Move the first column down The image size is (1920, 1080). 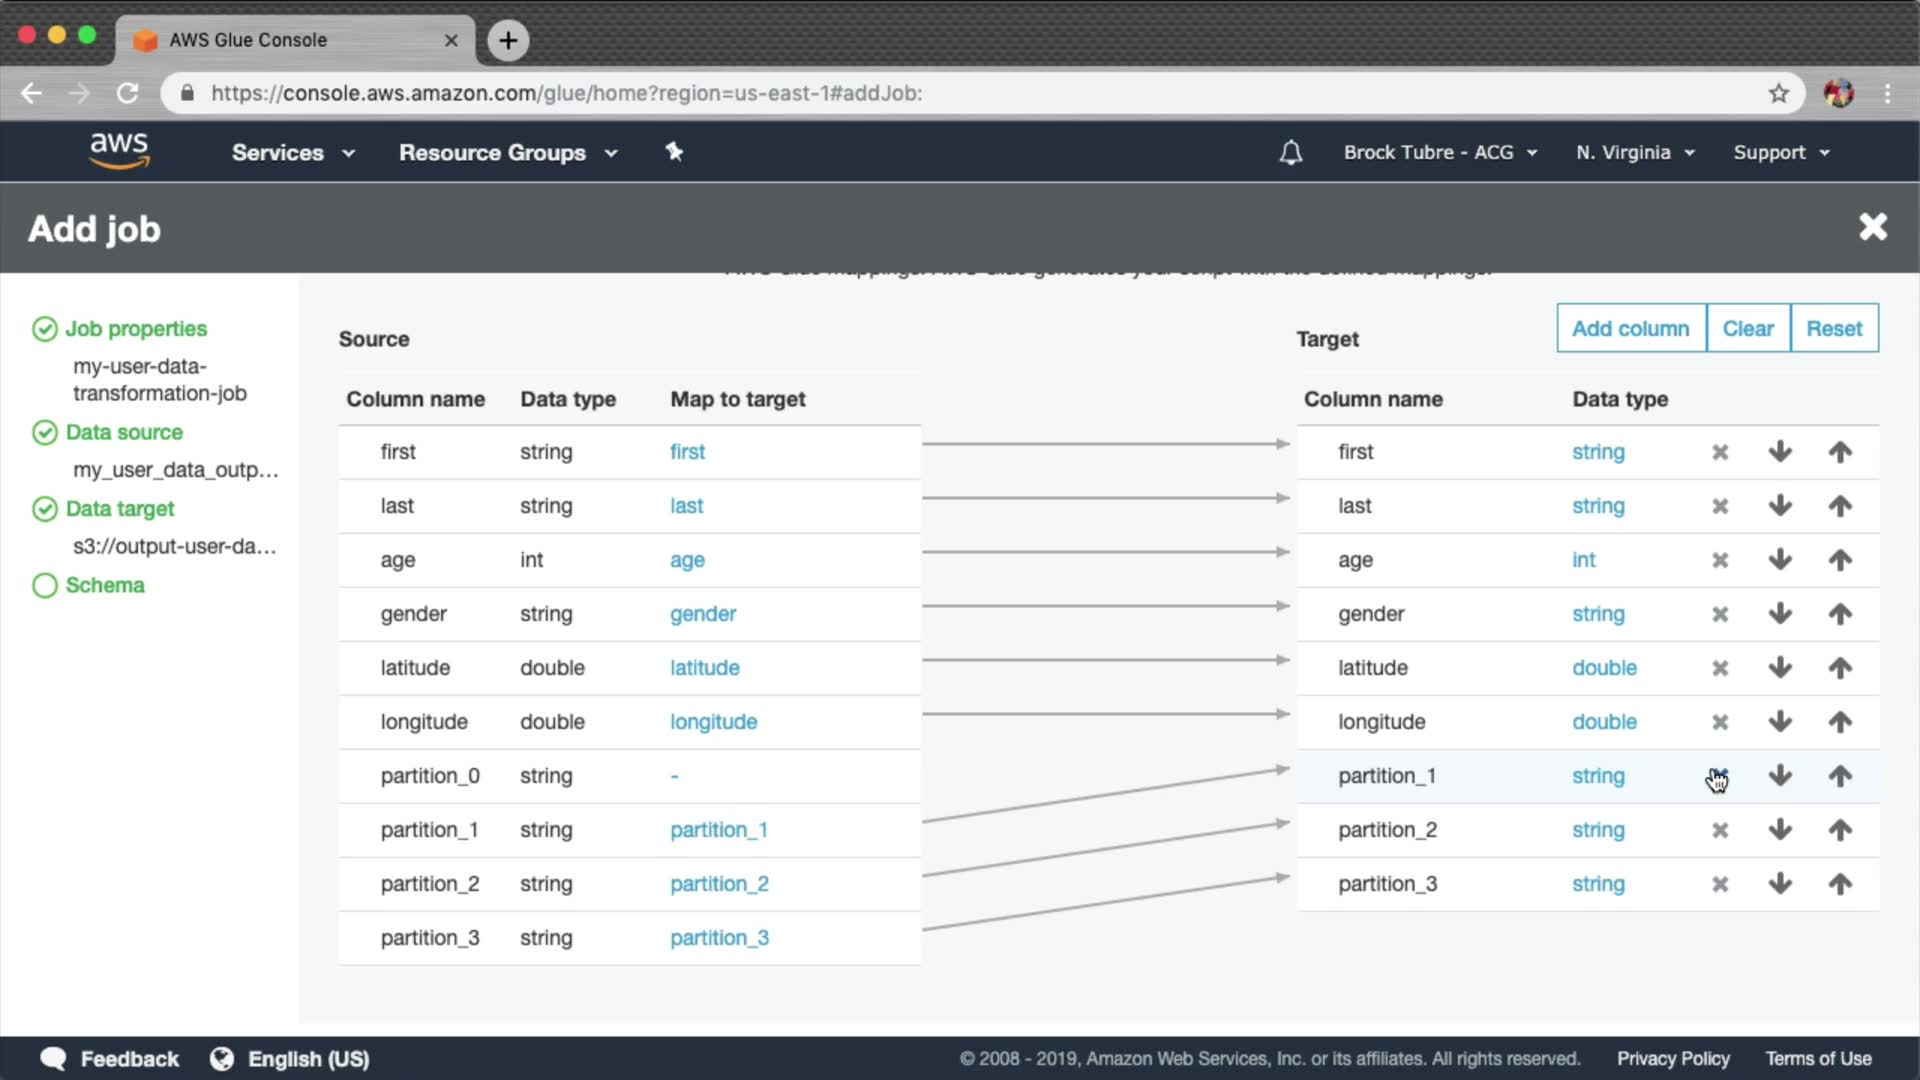tap(1779, 452)
